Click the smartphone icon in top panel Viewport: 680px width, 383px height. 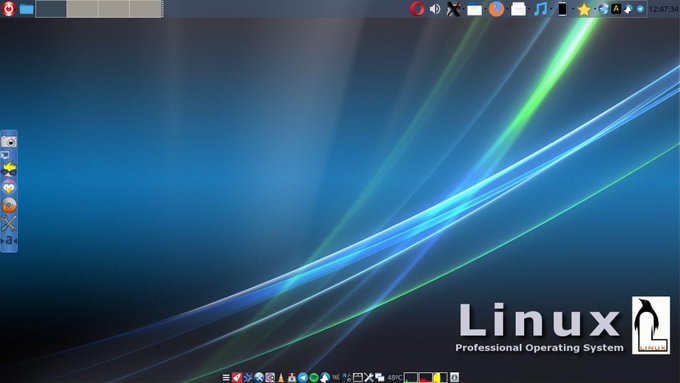[562, 9]
